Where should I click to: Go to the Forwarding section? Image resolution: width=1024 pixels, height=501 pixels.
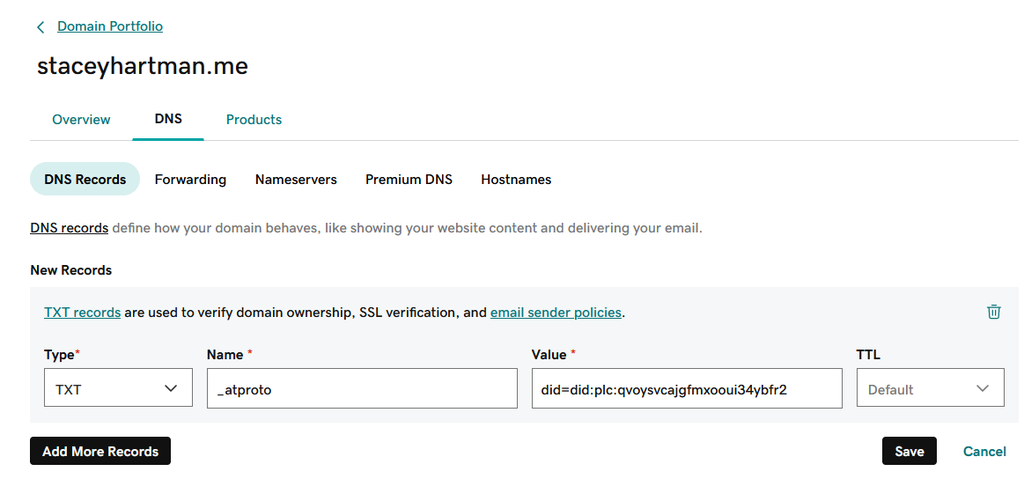(190, 180)
